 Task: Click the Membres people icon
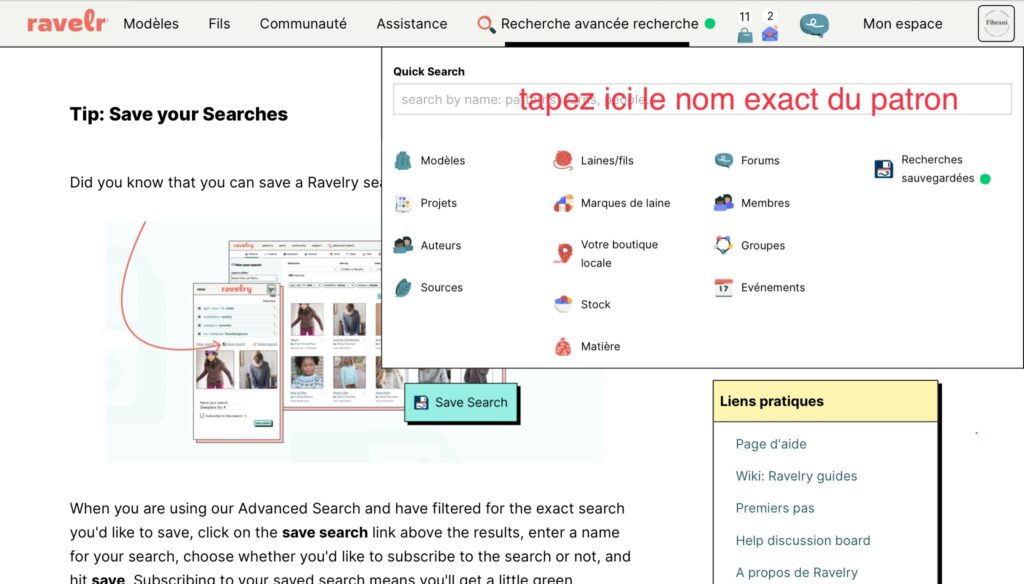point(724,203)
